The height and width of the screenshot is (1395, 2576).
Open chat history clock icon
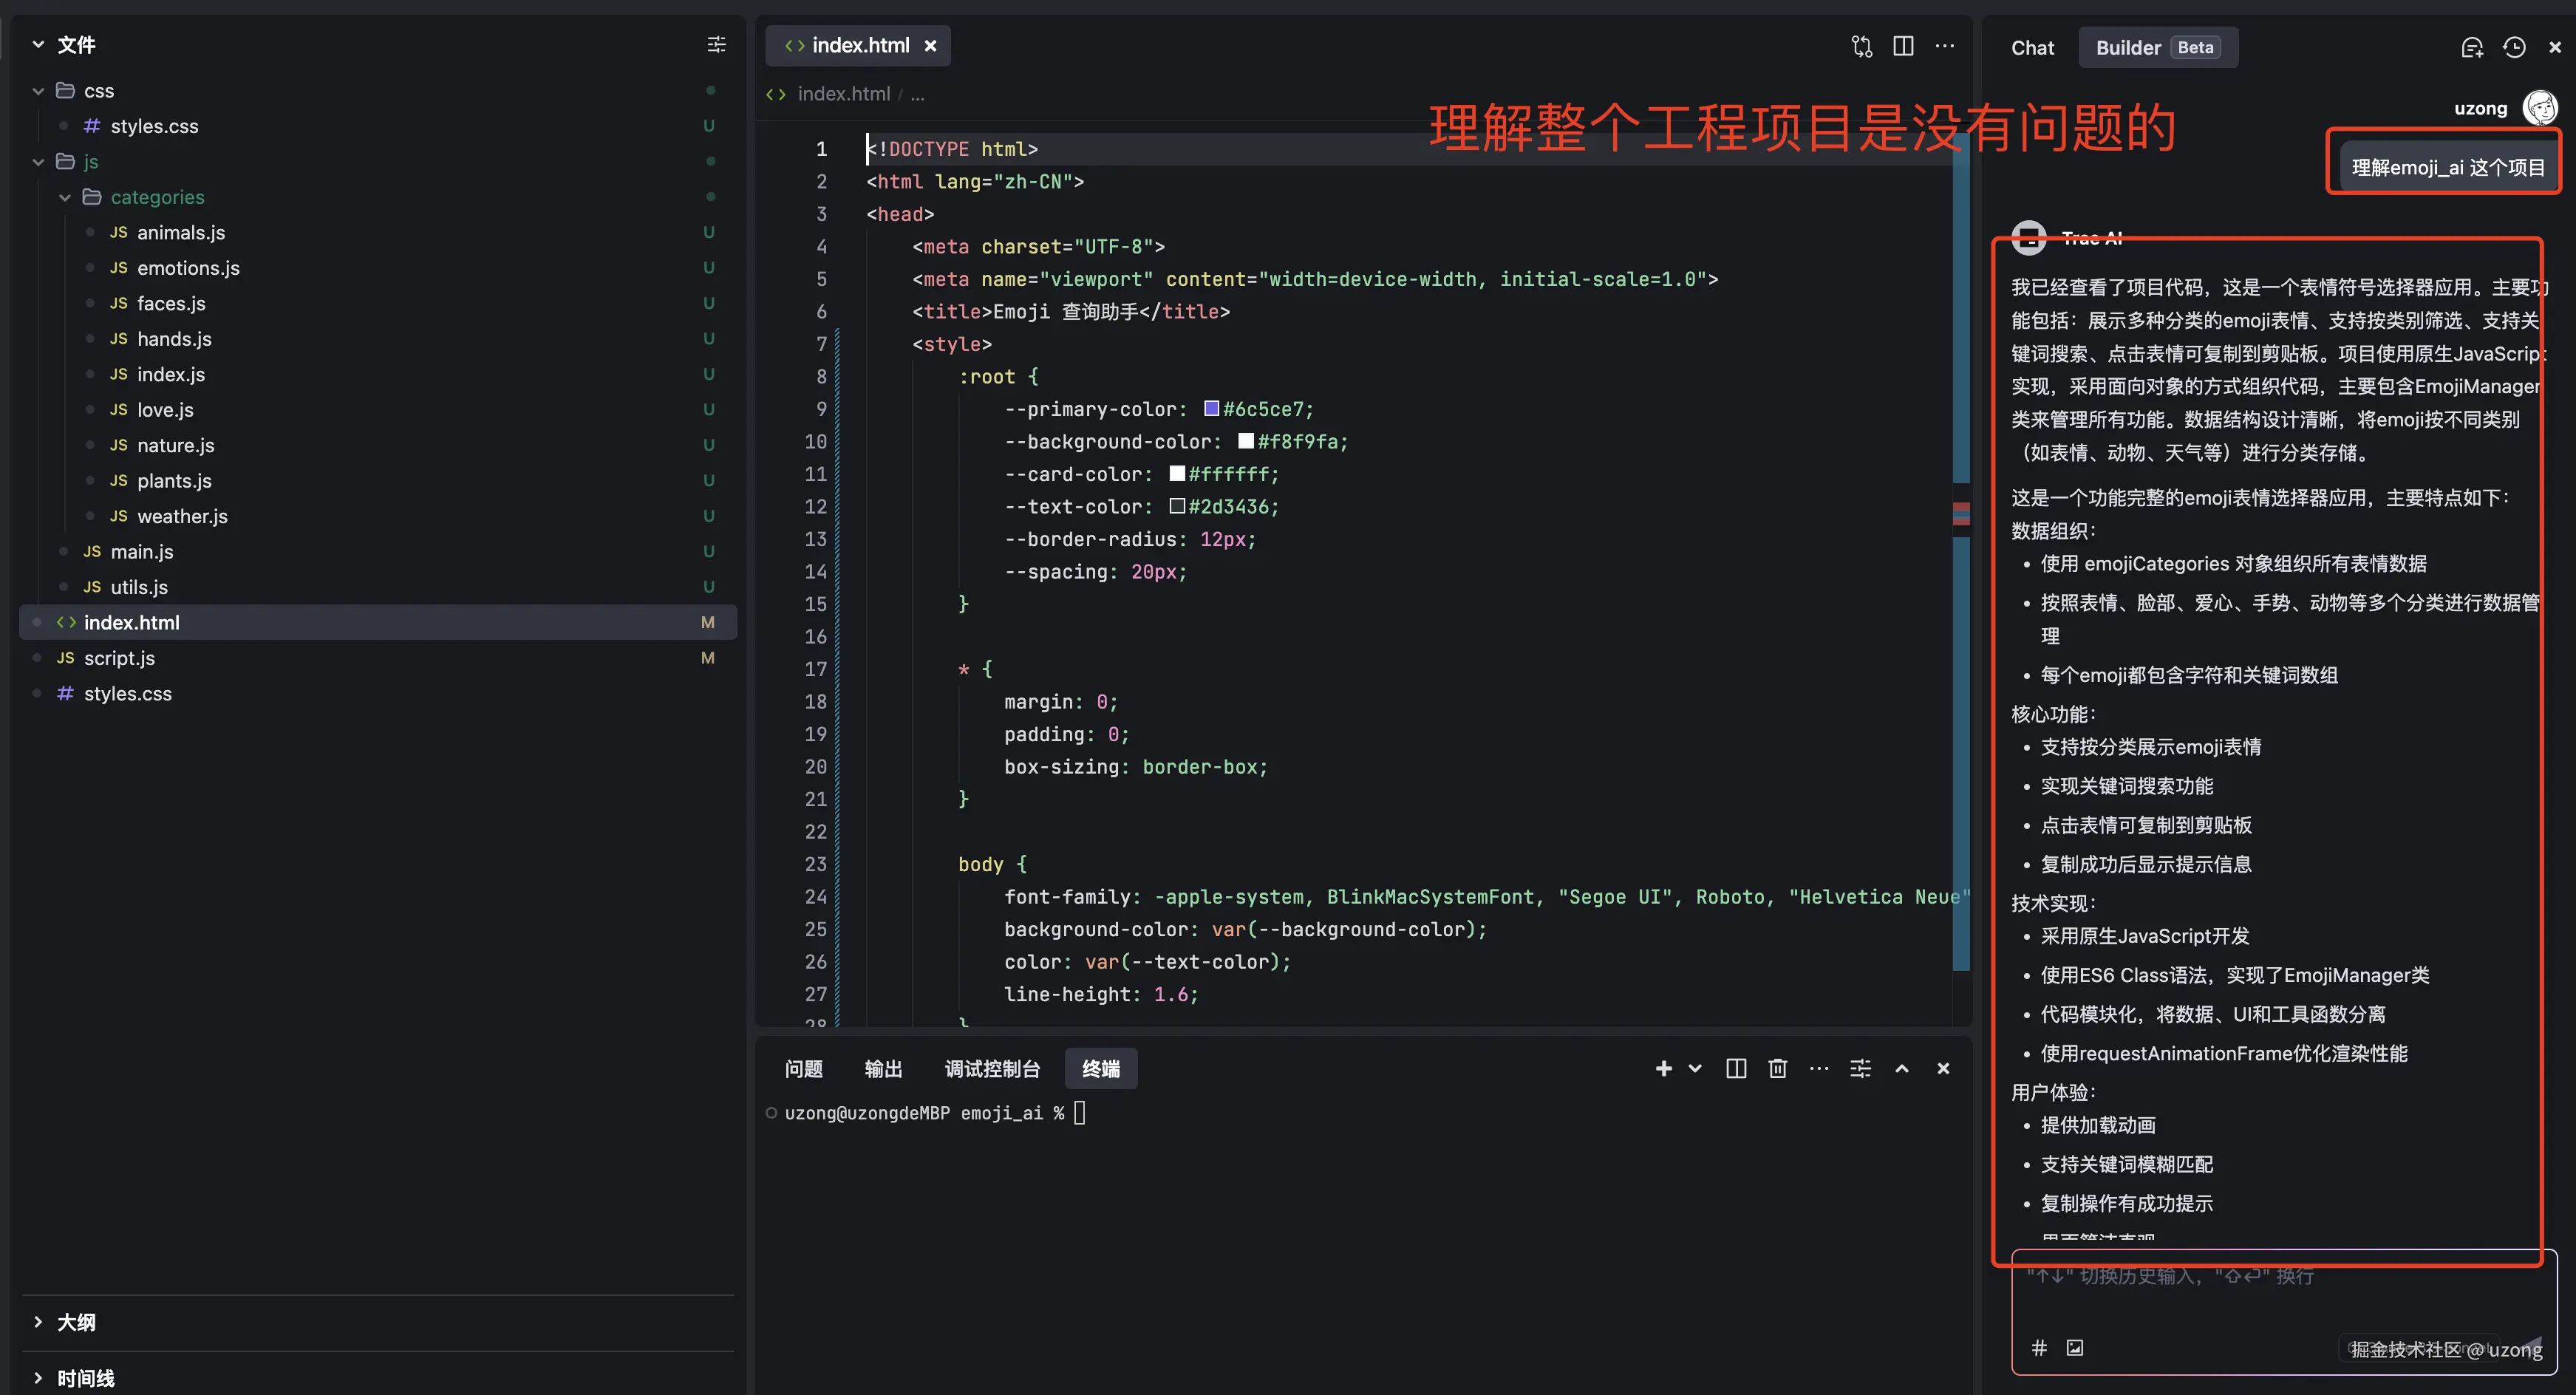click(x=2514, y=48)
